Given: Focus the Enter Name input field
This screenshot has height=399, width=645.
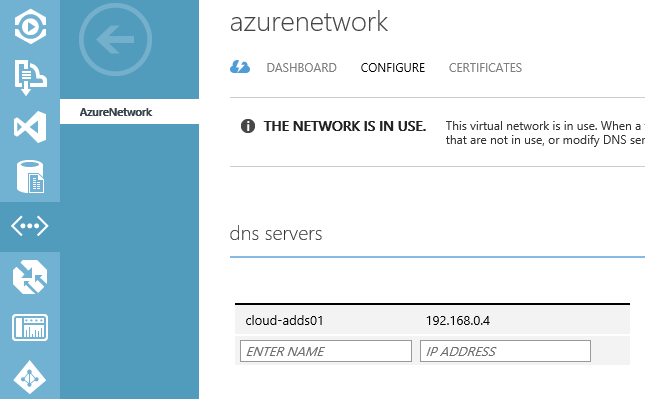Looking at the screenshot, I should coord(326,351).
